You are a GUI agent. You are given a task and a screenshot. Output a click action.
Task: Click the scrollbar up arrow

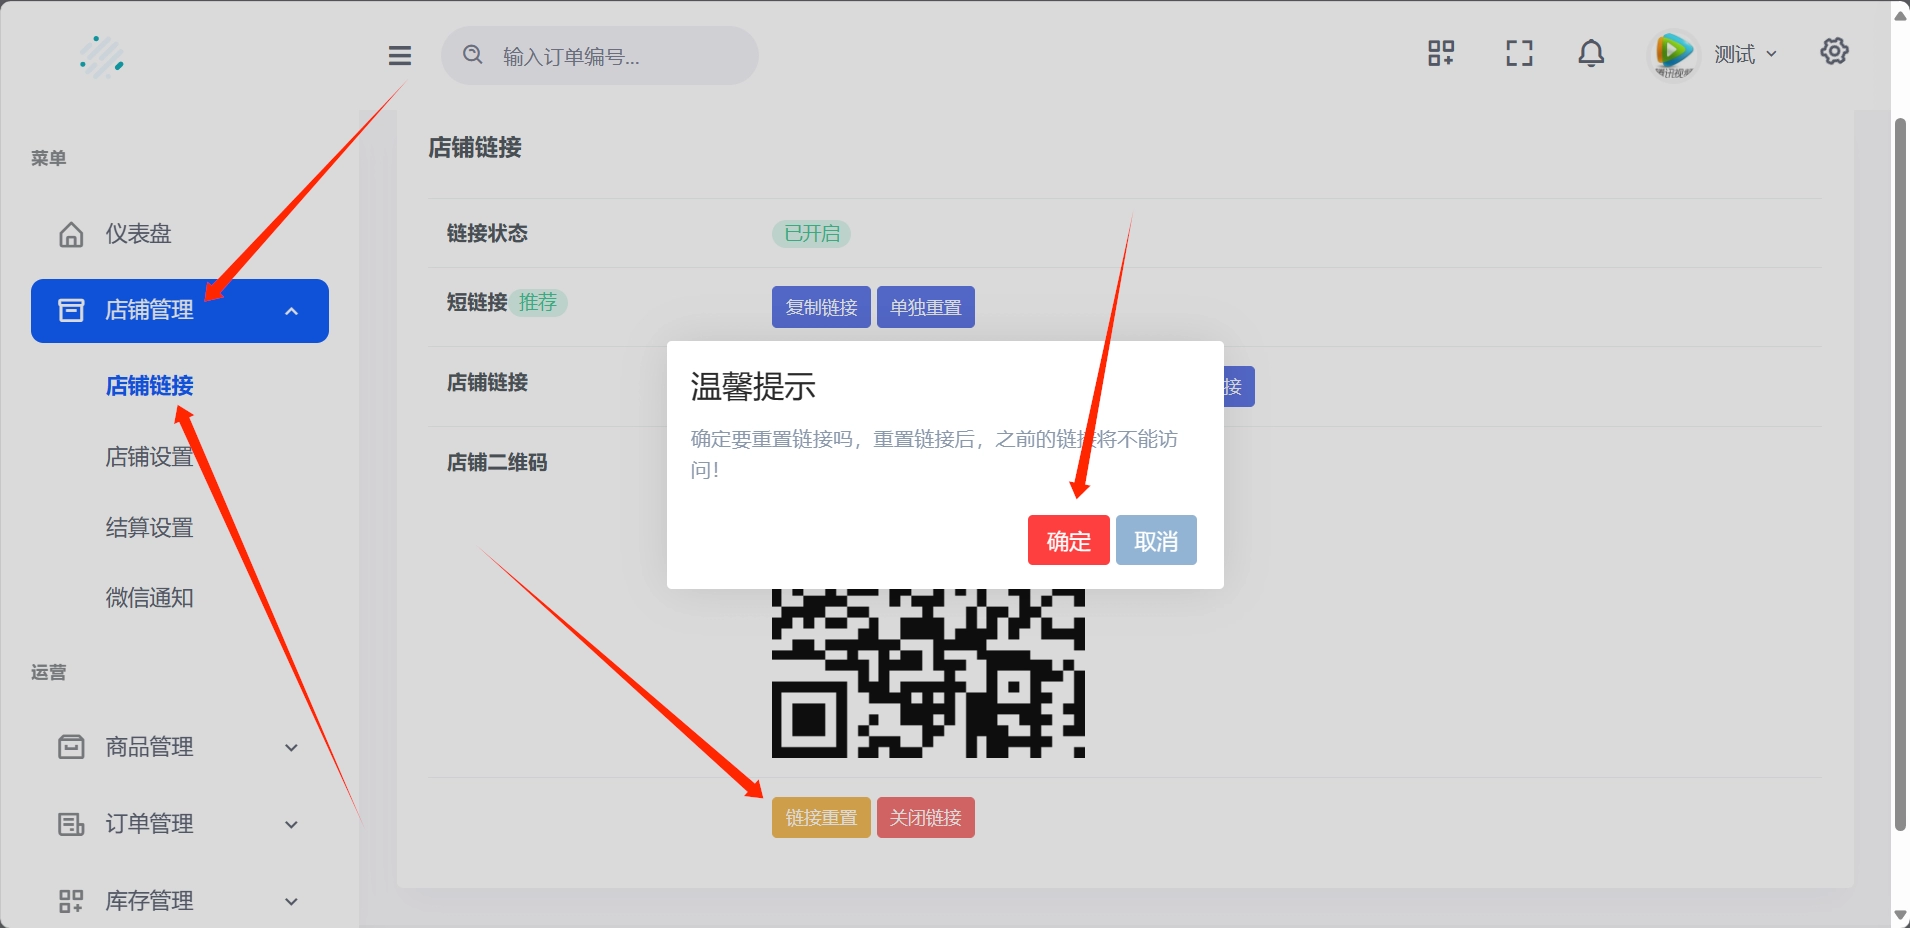[1900, 14]
